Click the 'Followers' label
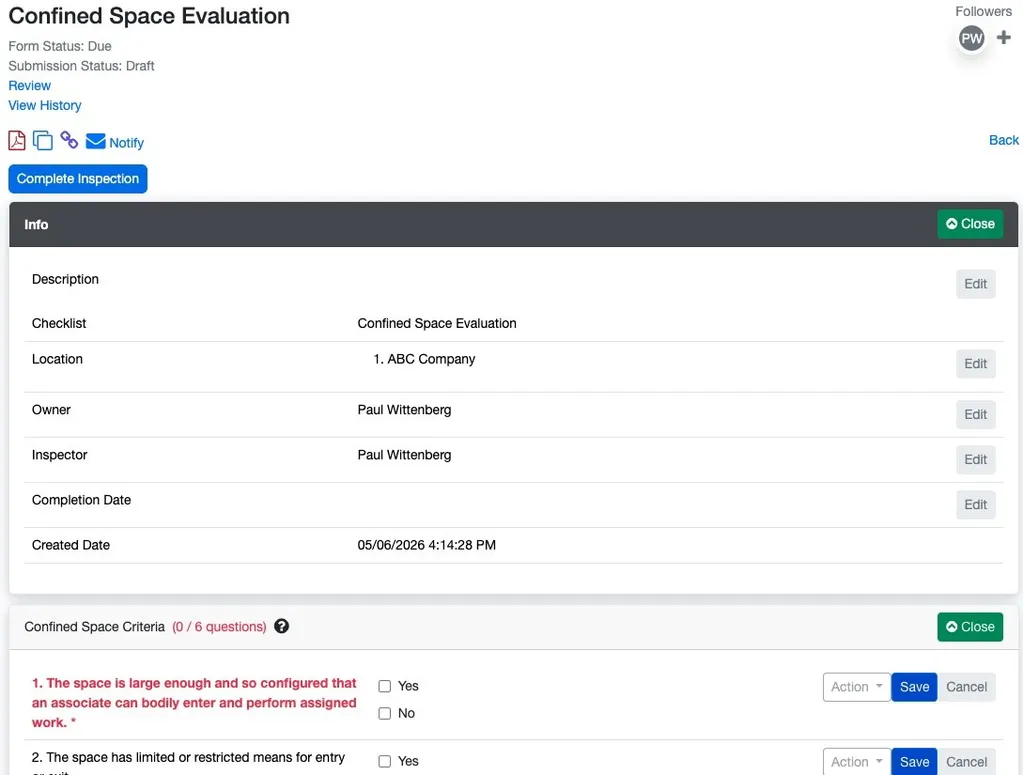The width and height of the screenshot is (1023, 775). (x=983, y=11)
